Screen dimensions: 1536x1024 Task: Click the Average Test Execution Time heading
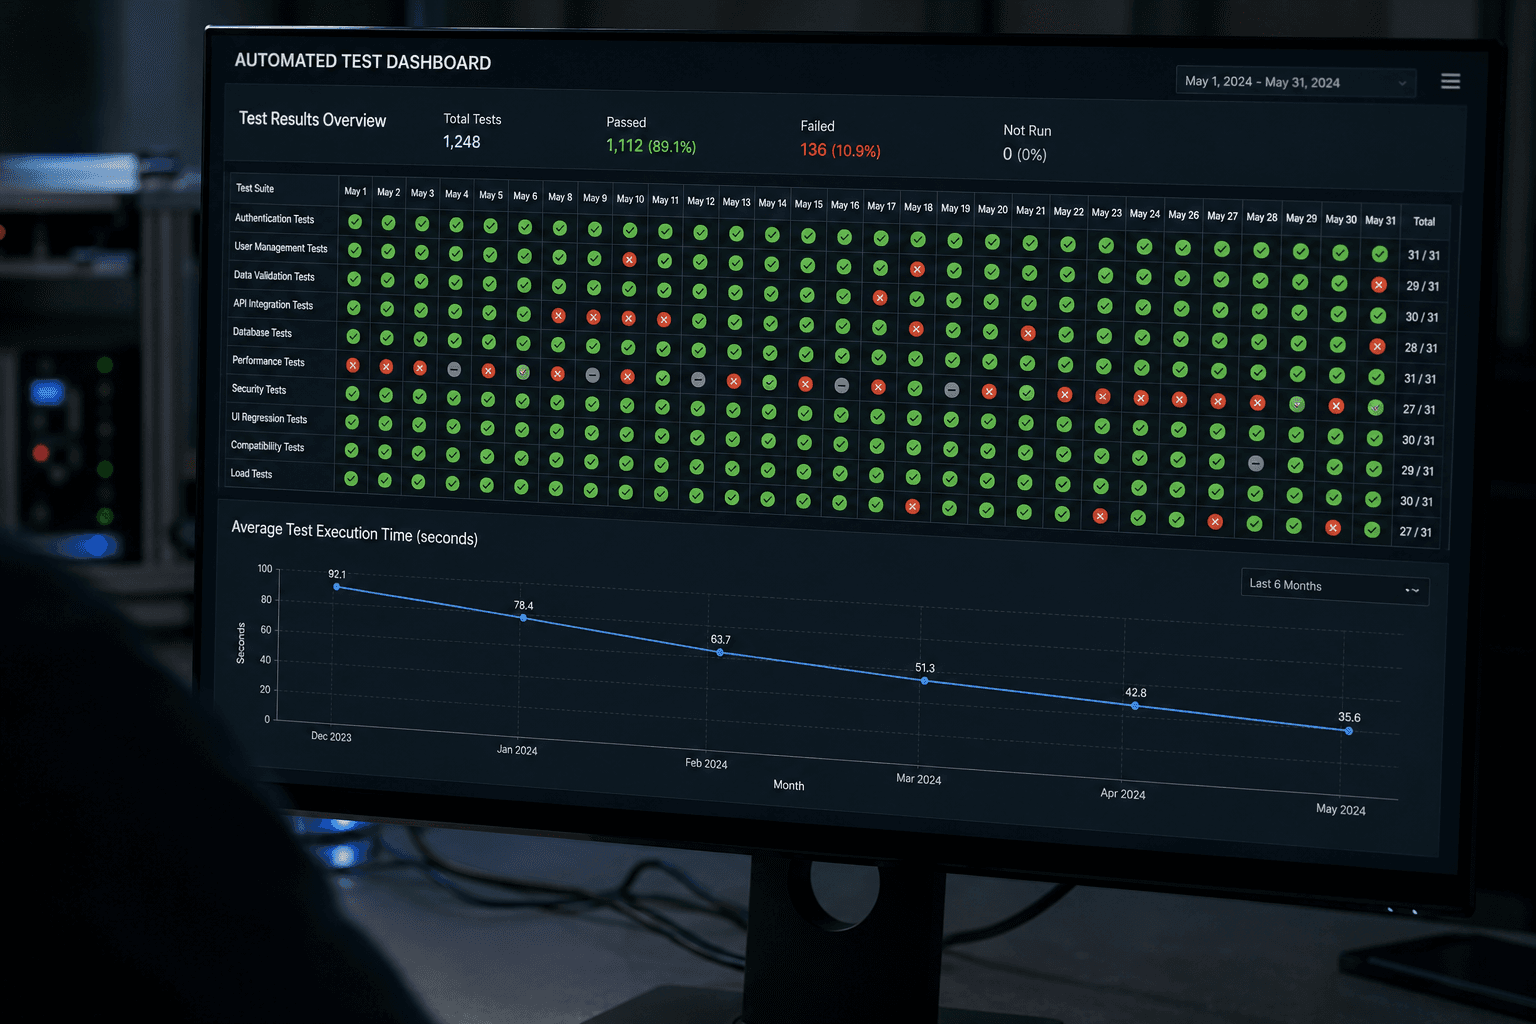pyautogui.click(x=355, y=533)
